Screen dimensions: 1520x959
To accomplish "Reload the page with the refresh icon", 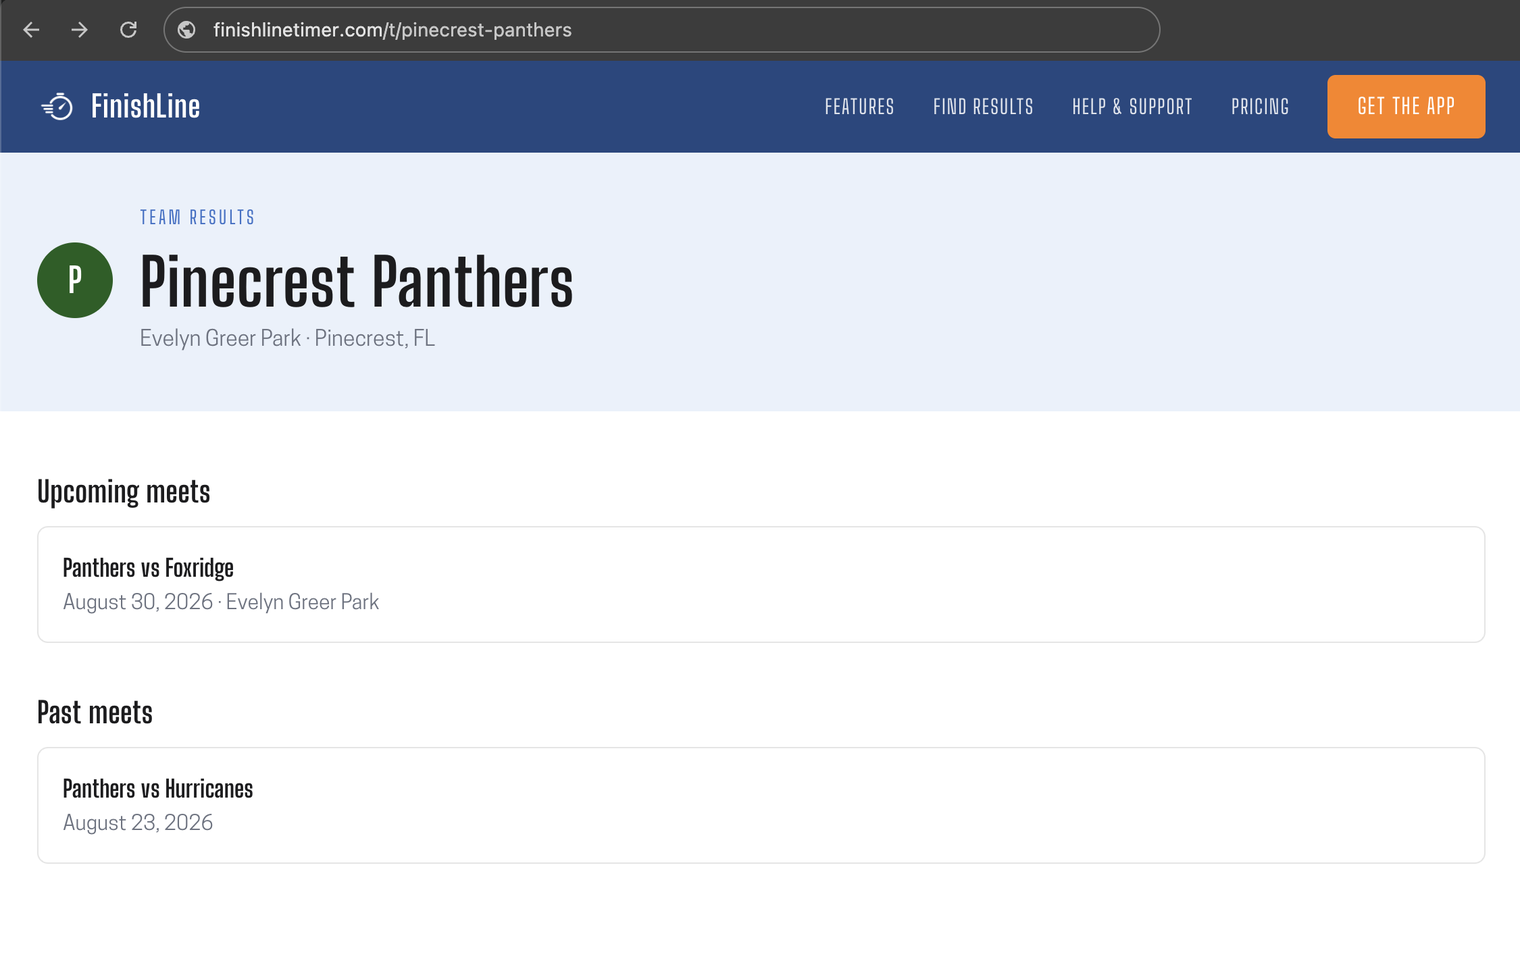I will pos(128,30).
